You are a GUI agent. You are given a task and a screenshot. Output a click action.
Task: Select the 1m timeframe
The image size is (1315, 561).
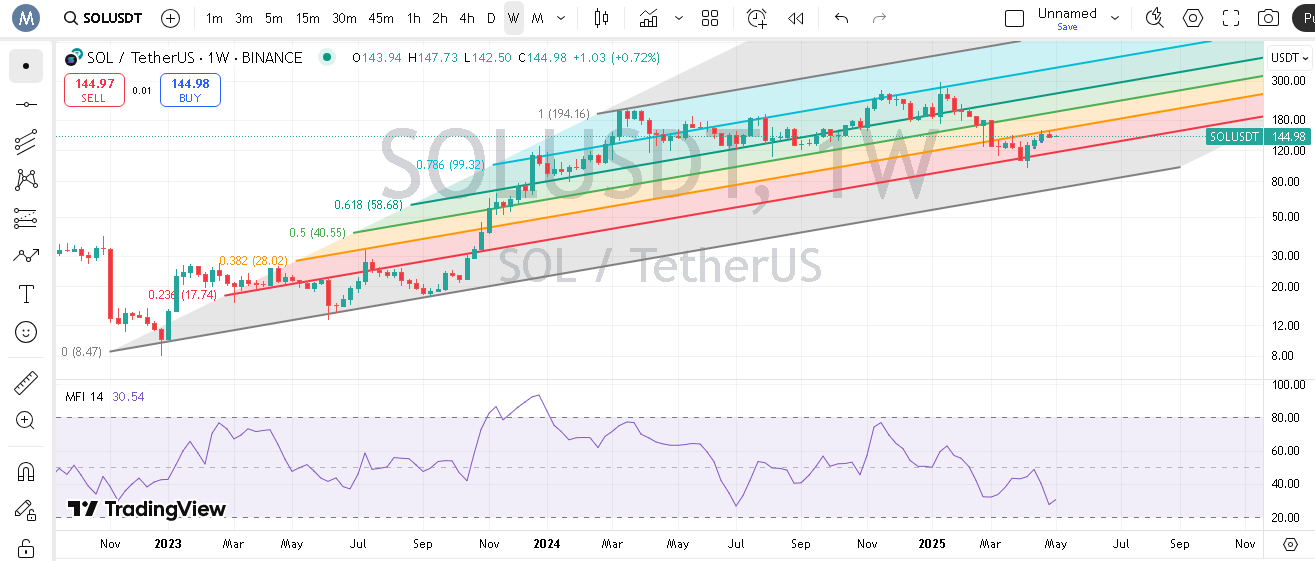[x=214, y=18]
